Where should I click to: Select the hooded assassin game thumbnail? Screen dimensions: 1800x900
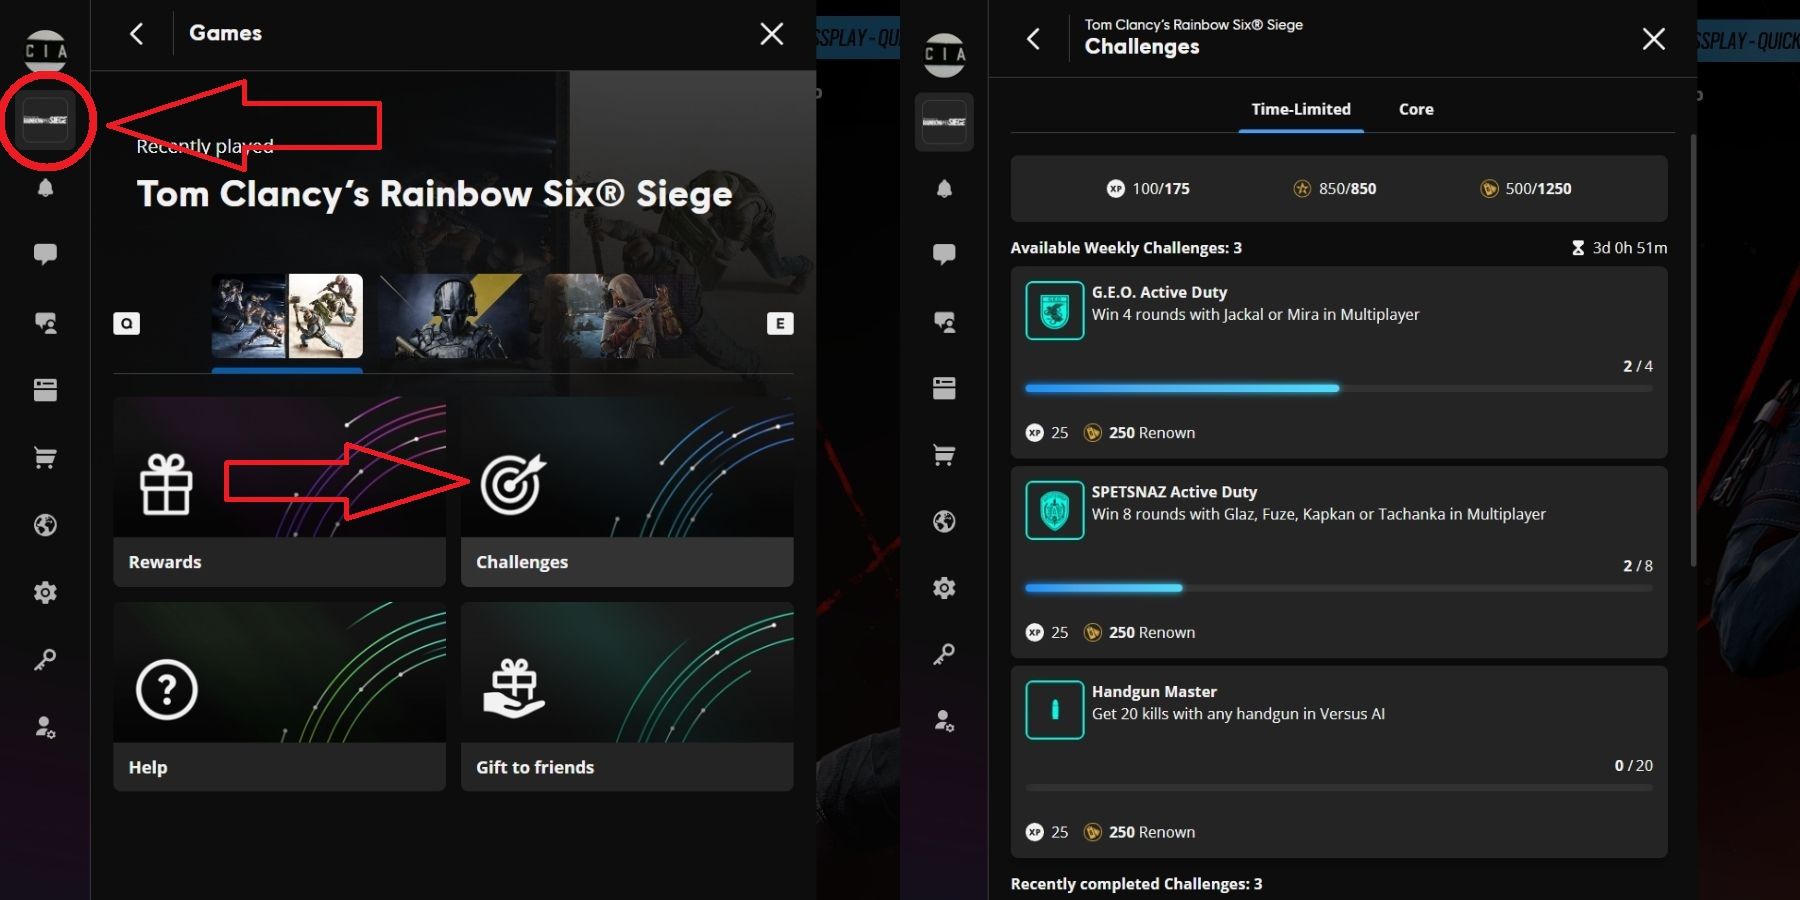pos(618,316)
